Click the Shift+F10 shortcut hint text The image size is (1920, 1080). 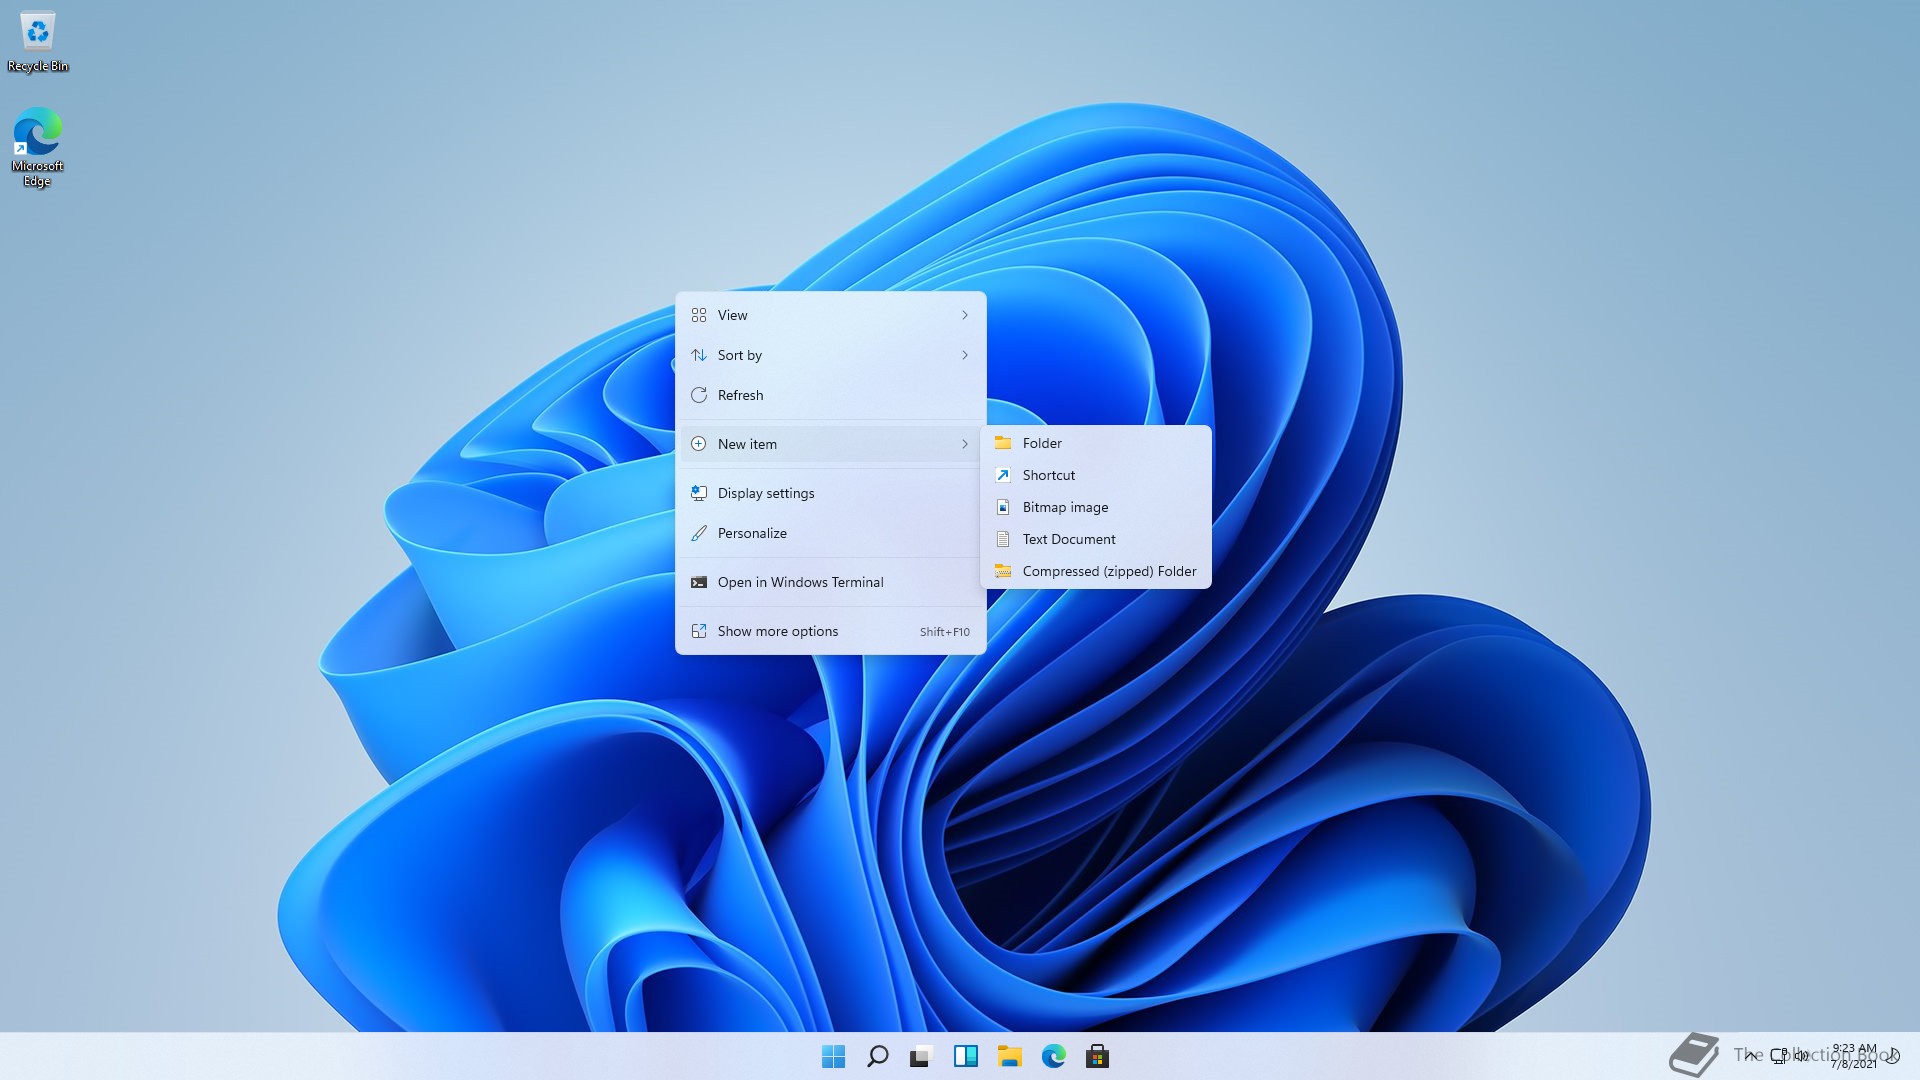click(x=945, y=632)
